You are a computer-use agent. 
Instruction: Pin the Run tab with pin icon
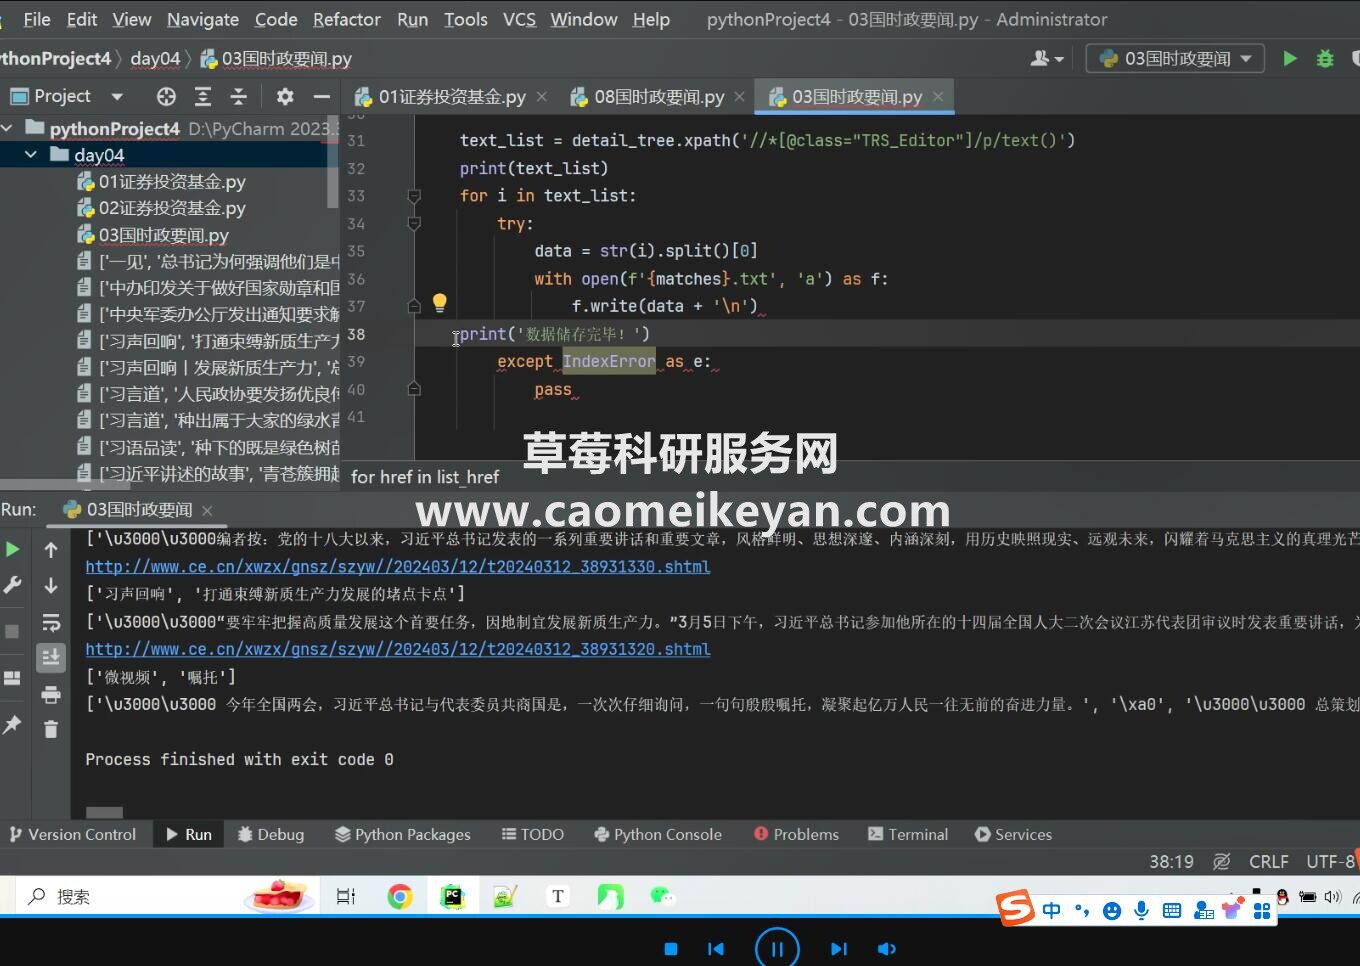[12, 725]
